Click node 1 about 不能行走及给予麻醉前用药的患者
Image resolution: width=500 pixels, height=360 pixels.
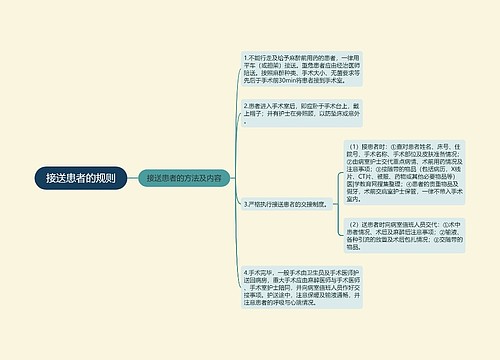[302, 69]
